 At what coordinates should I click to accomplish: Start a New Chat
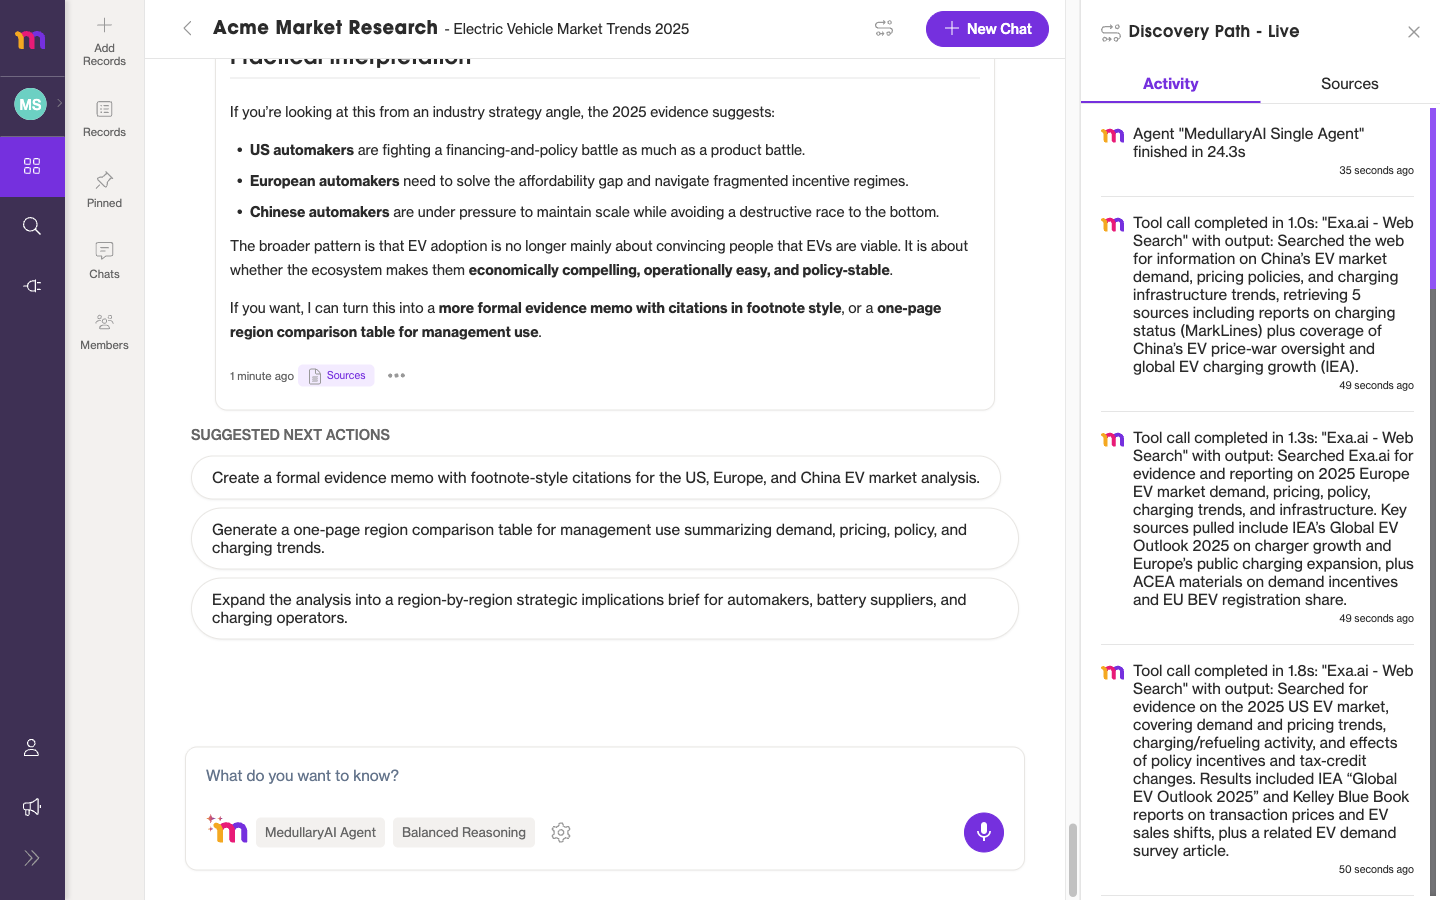coord(987,29)
